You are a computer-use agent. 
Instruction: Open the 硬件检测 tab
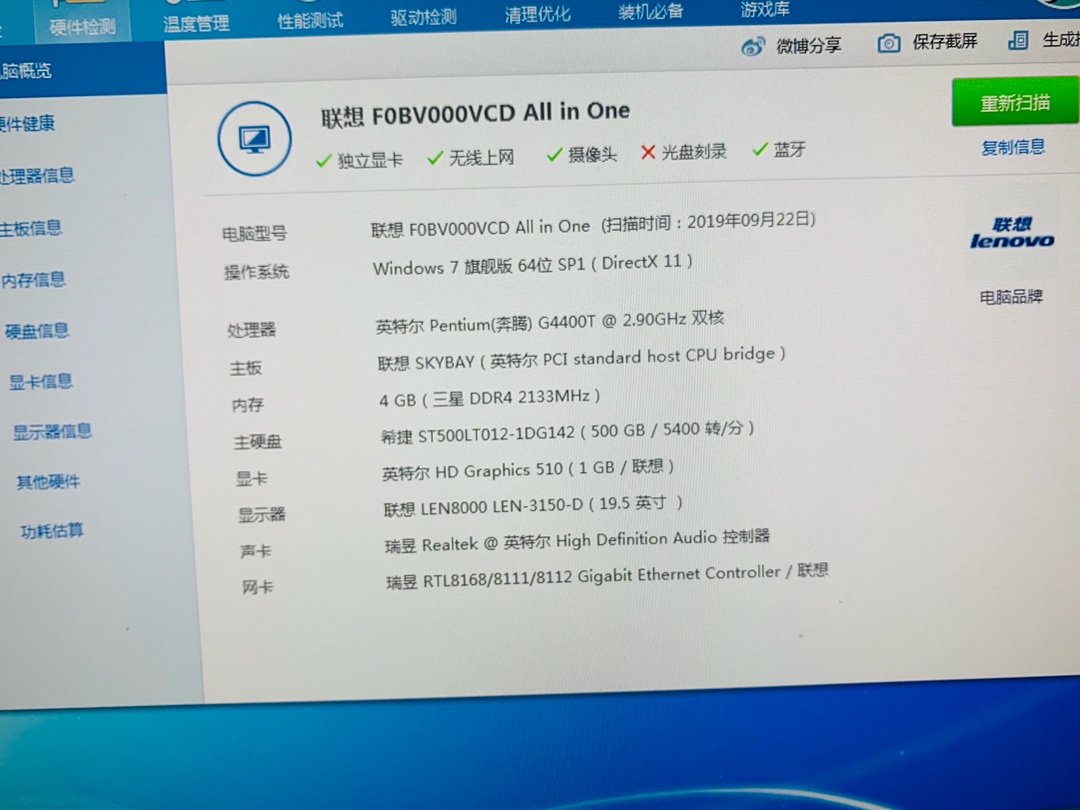[83, 26]
